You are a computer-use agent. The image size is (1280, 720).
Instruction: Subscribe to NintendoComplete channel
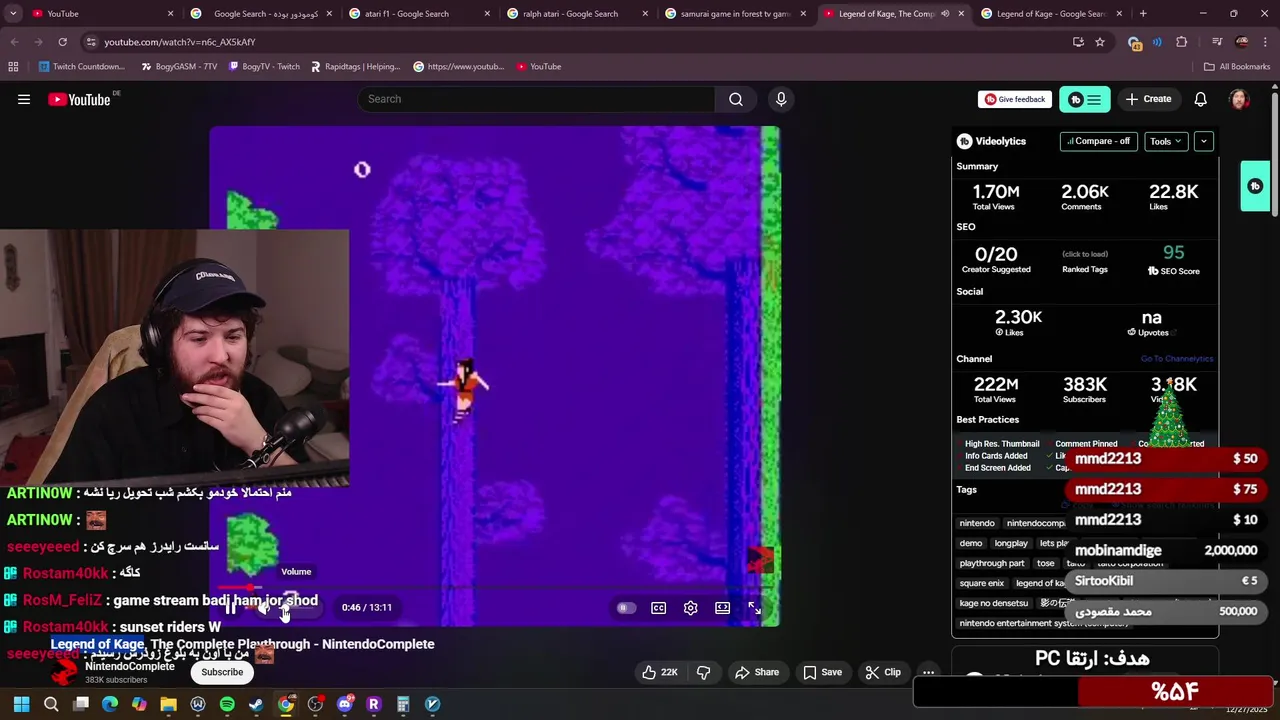[x=222, y=672]
